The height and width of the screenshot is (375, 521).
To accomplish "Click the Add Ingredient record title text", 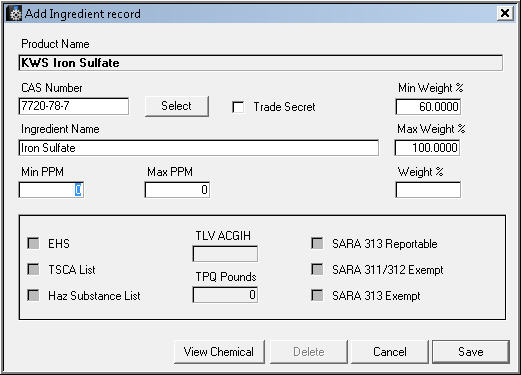I will click(83, 14).
